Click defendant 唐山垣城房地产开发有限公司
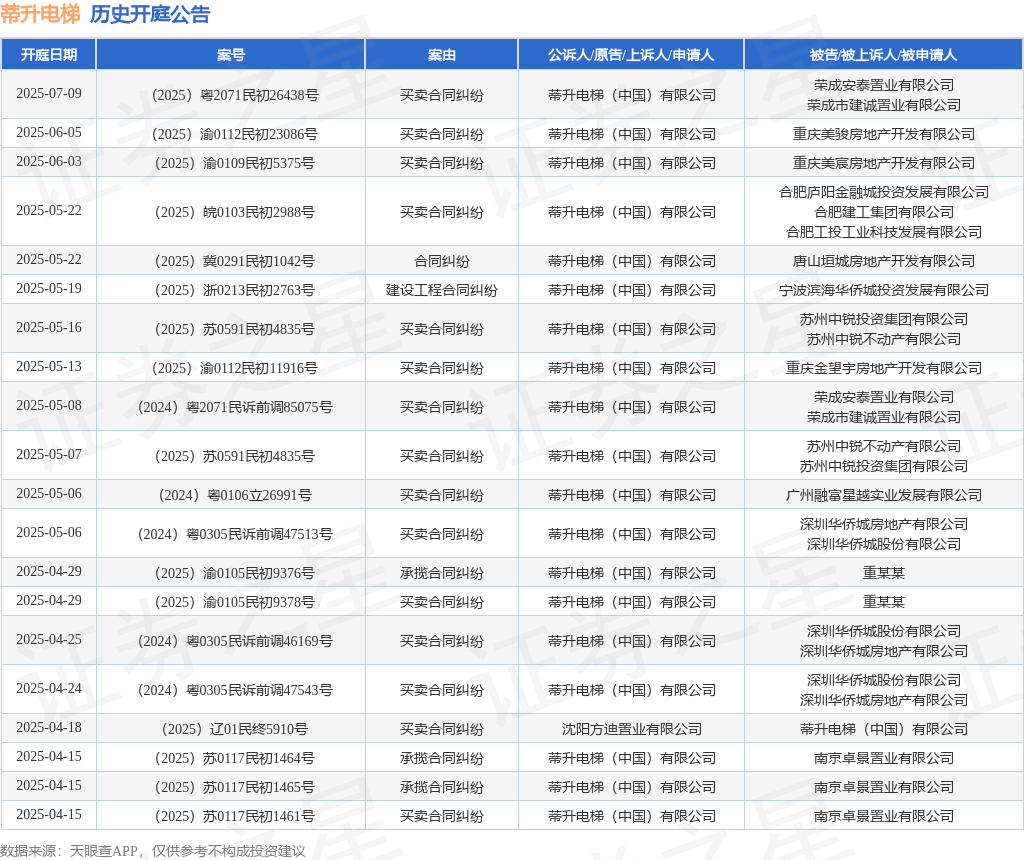1024x860 pixels. (884, 261)
